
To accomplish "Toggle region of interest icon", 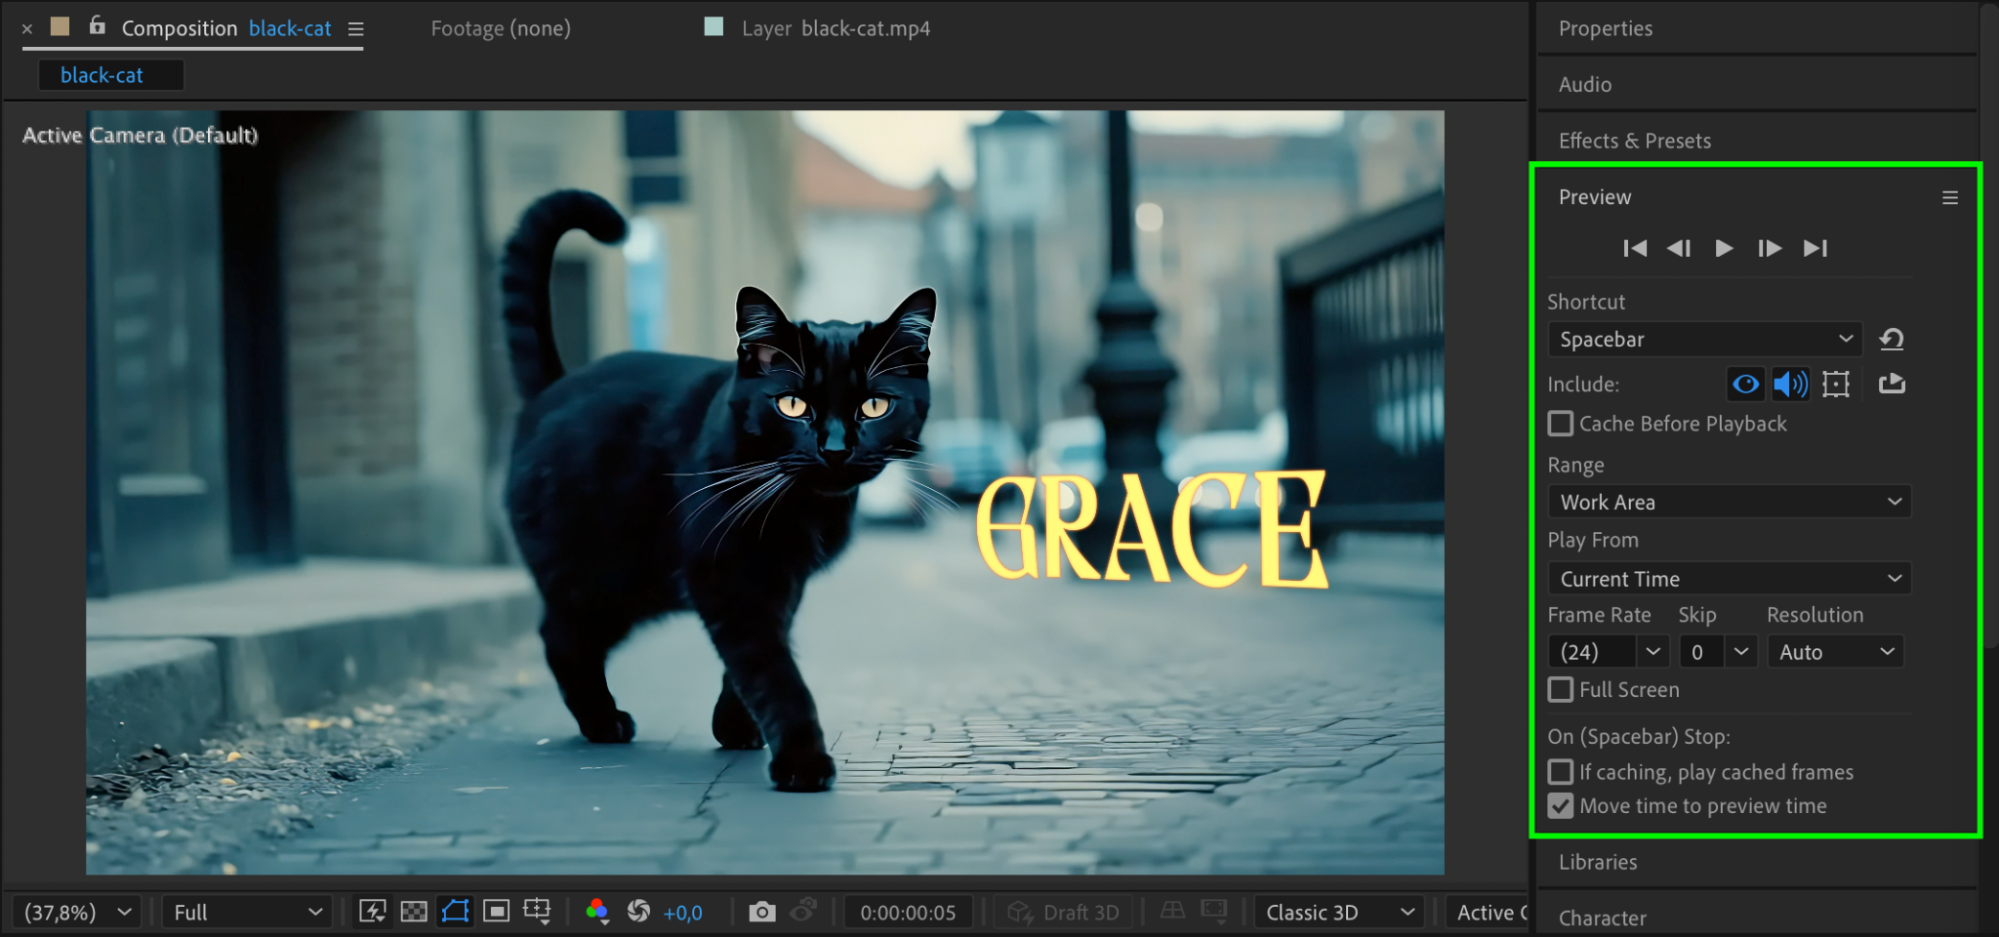I will 496,912.
